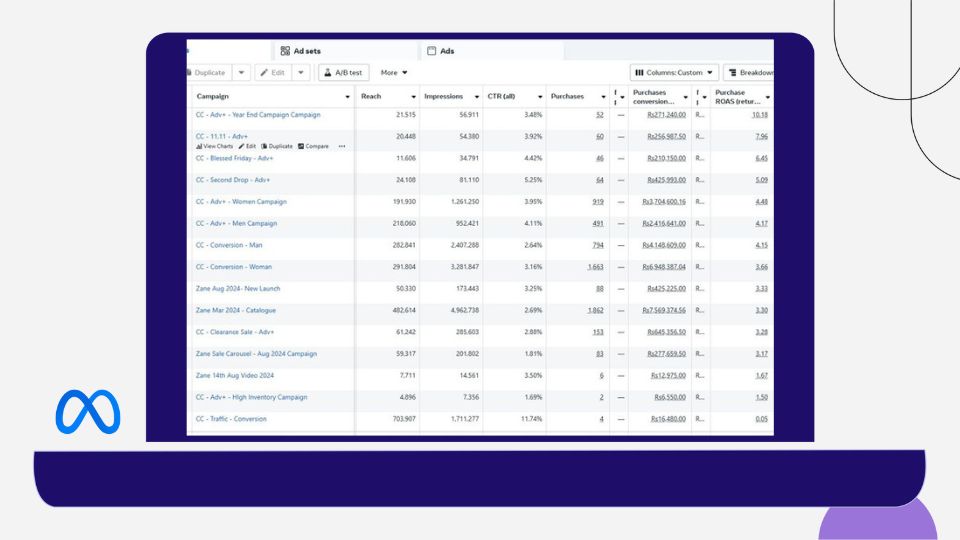Switch to the Ad sets tab

coord(301,51)
